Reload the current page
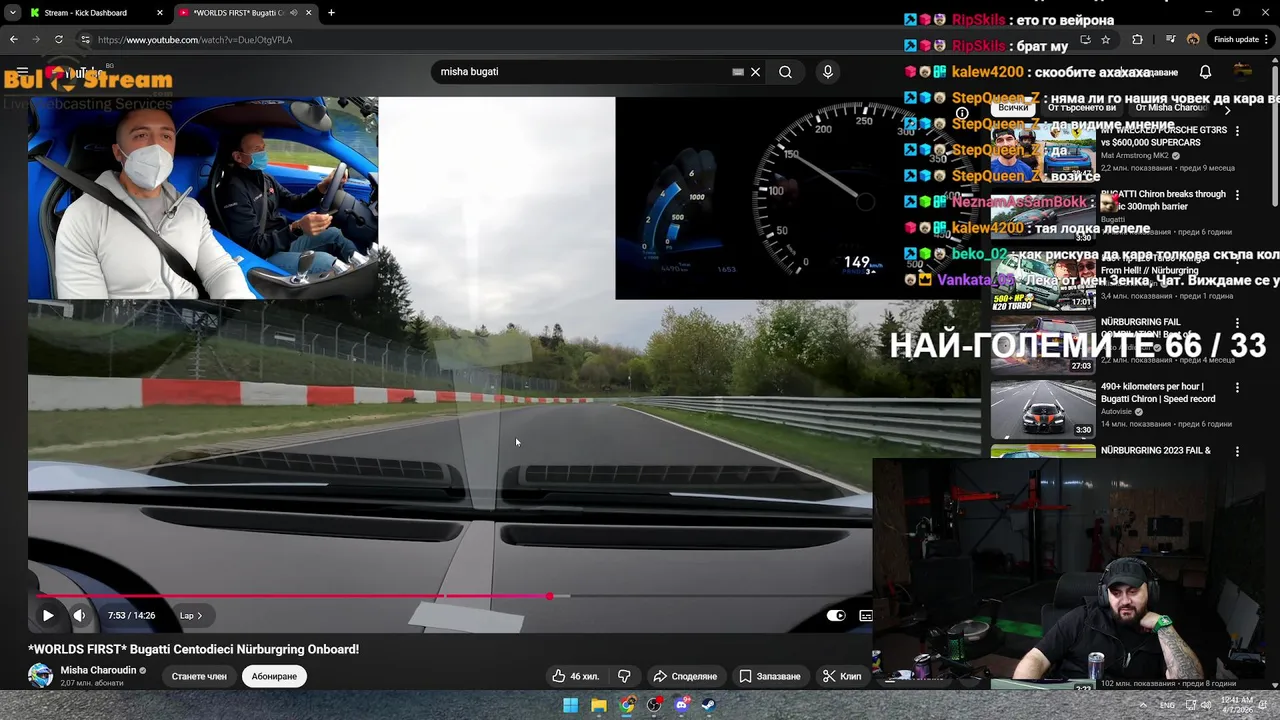The image size is (1280, 720). click(59, 40)
